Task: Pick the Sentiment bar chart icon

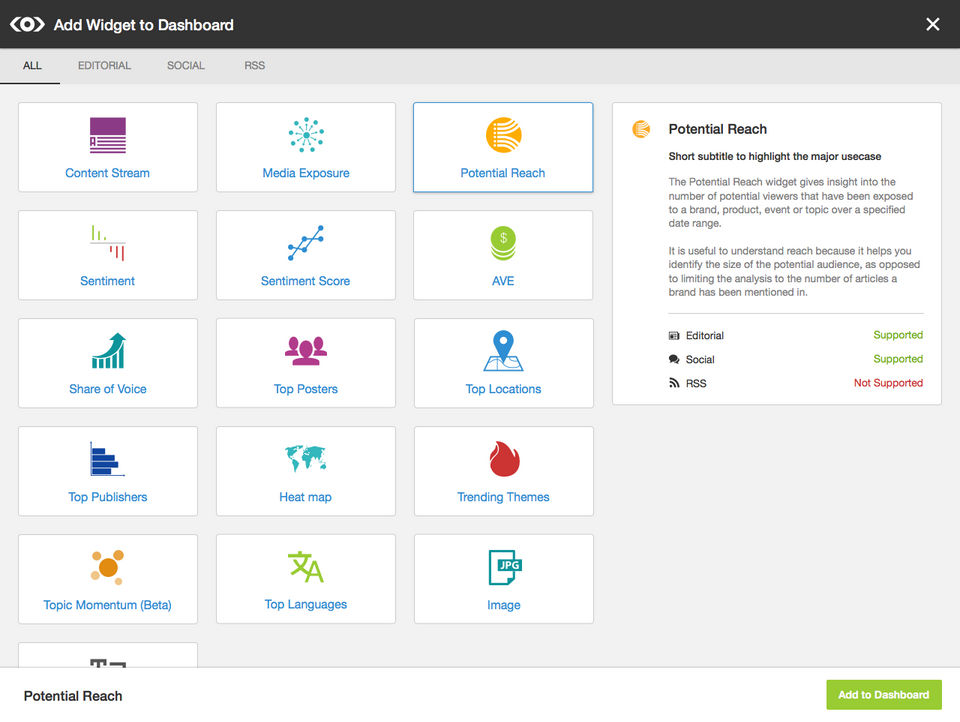Action: click(x=108, y=243)
